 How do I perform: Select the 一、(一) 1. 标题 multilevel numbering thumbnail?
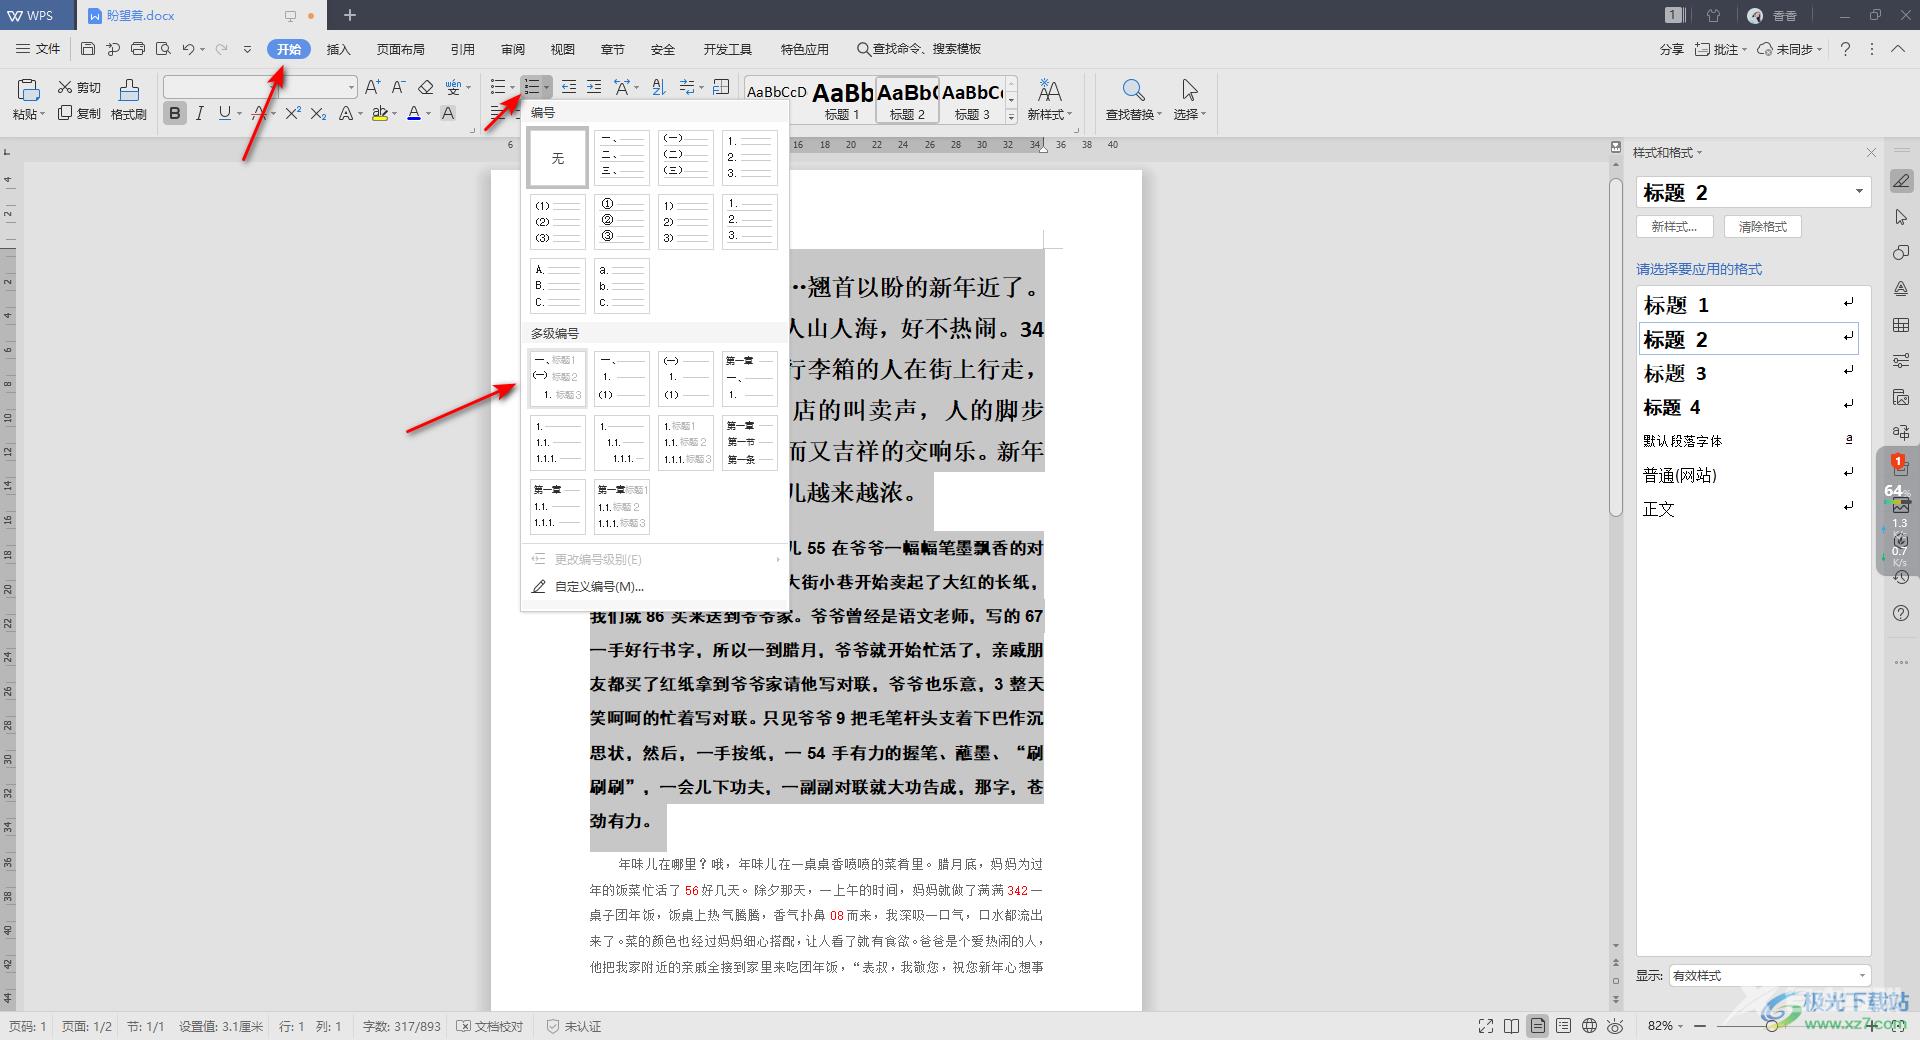(x=558, y=378)
